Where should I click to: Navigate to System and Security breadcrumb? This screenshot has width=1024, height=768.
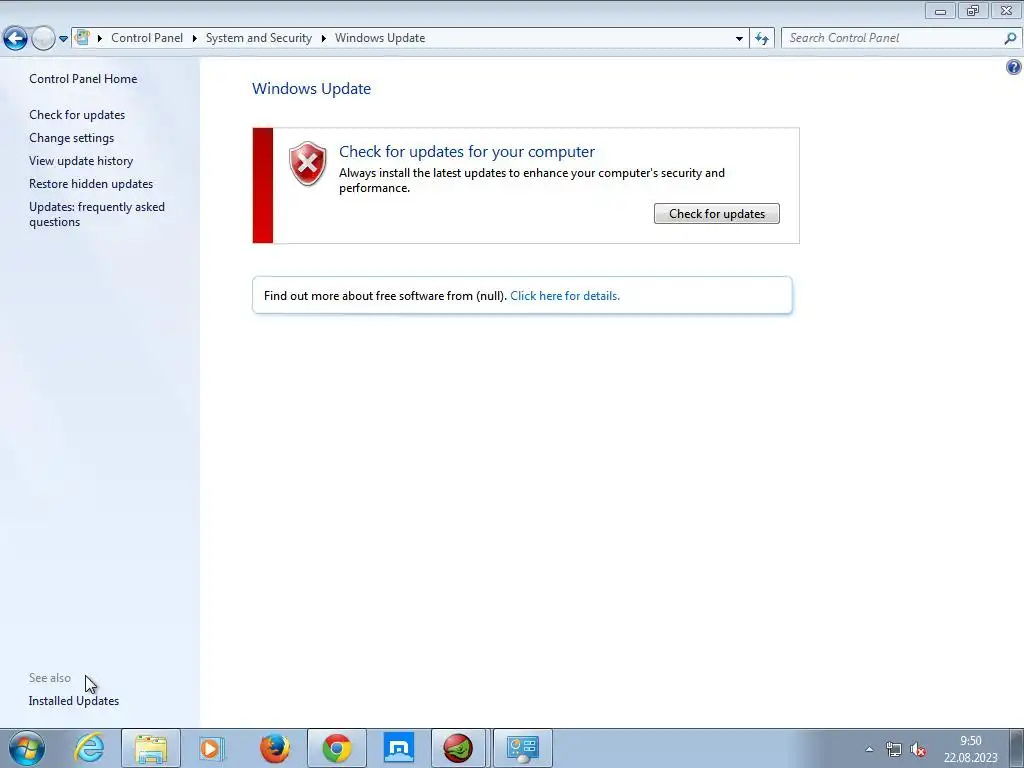(x=259, y=38)
